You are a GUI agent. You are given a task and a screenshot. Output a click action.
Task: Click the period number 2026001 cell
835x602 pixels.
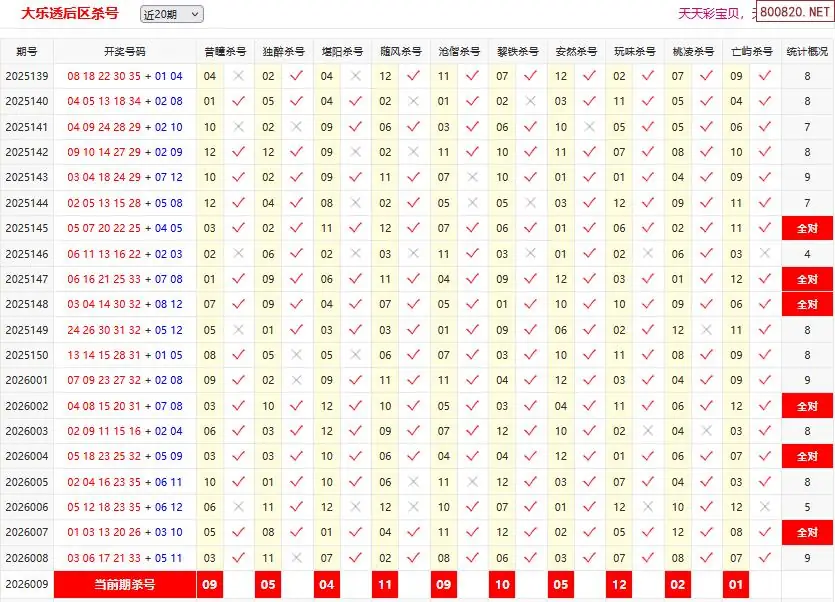[x=27, y=380]
